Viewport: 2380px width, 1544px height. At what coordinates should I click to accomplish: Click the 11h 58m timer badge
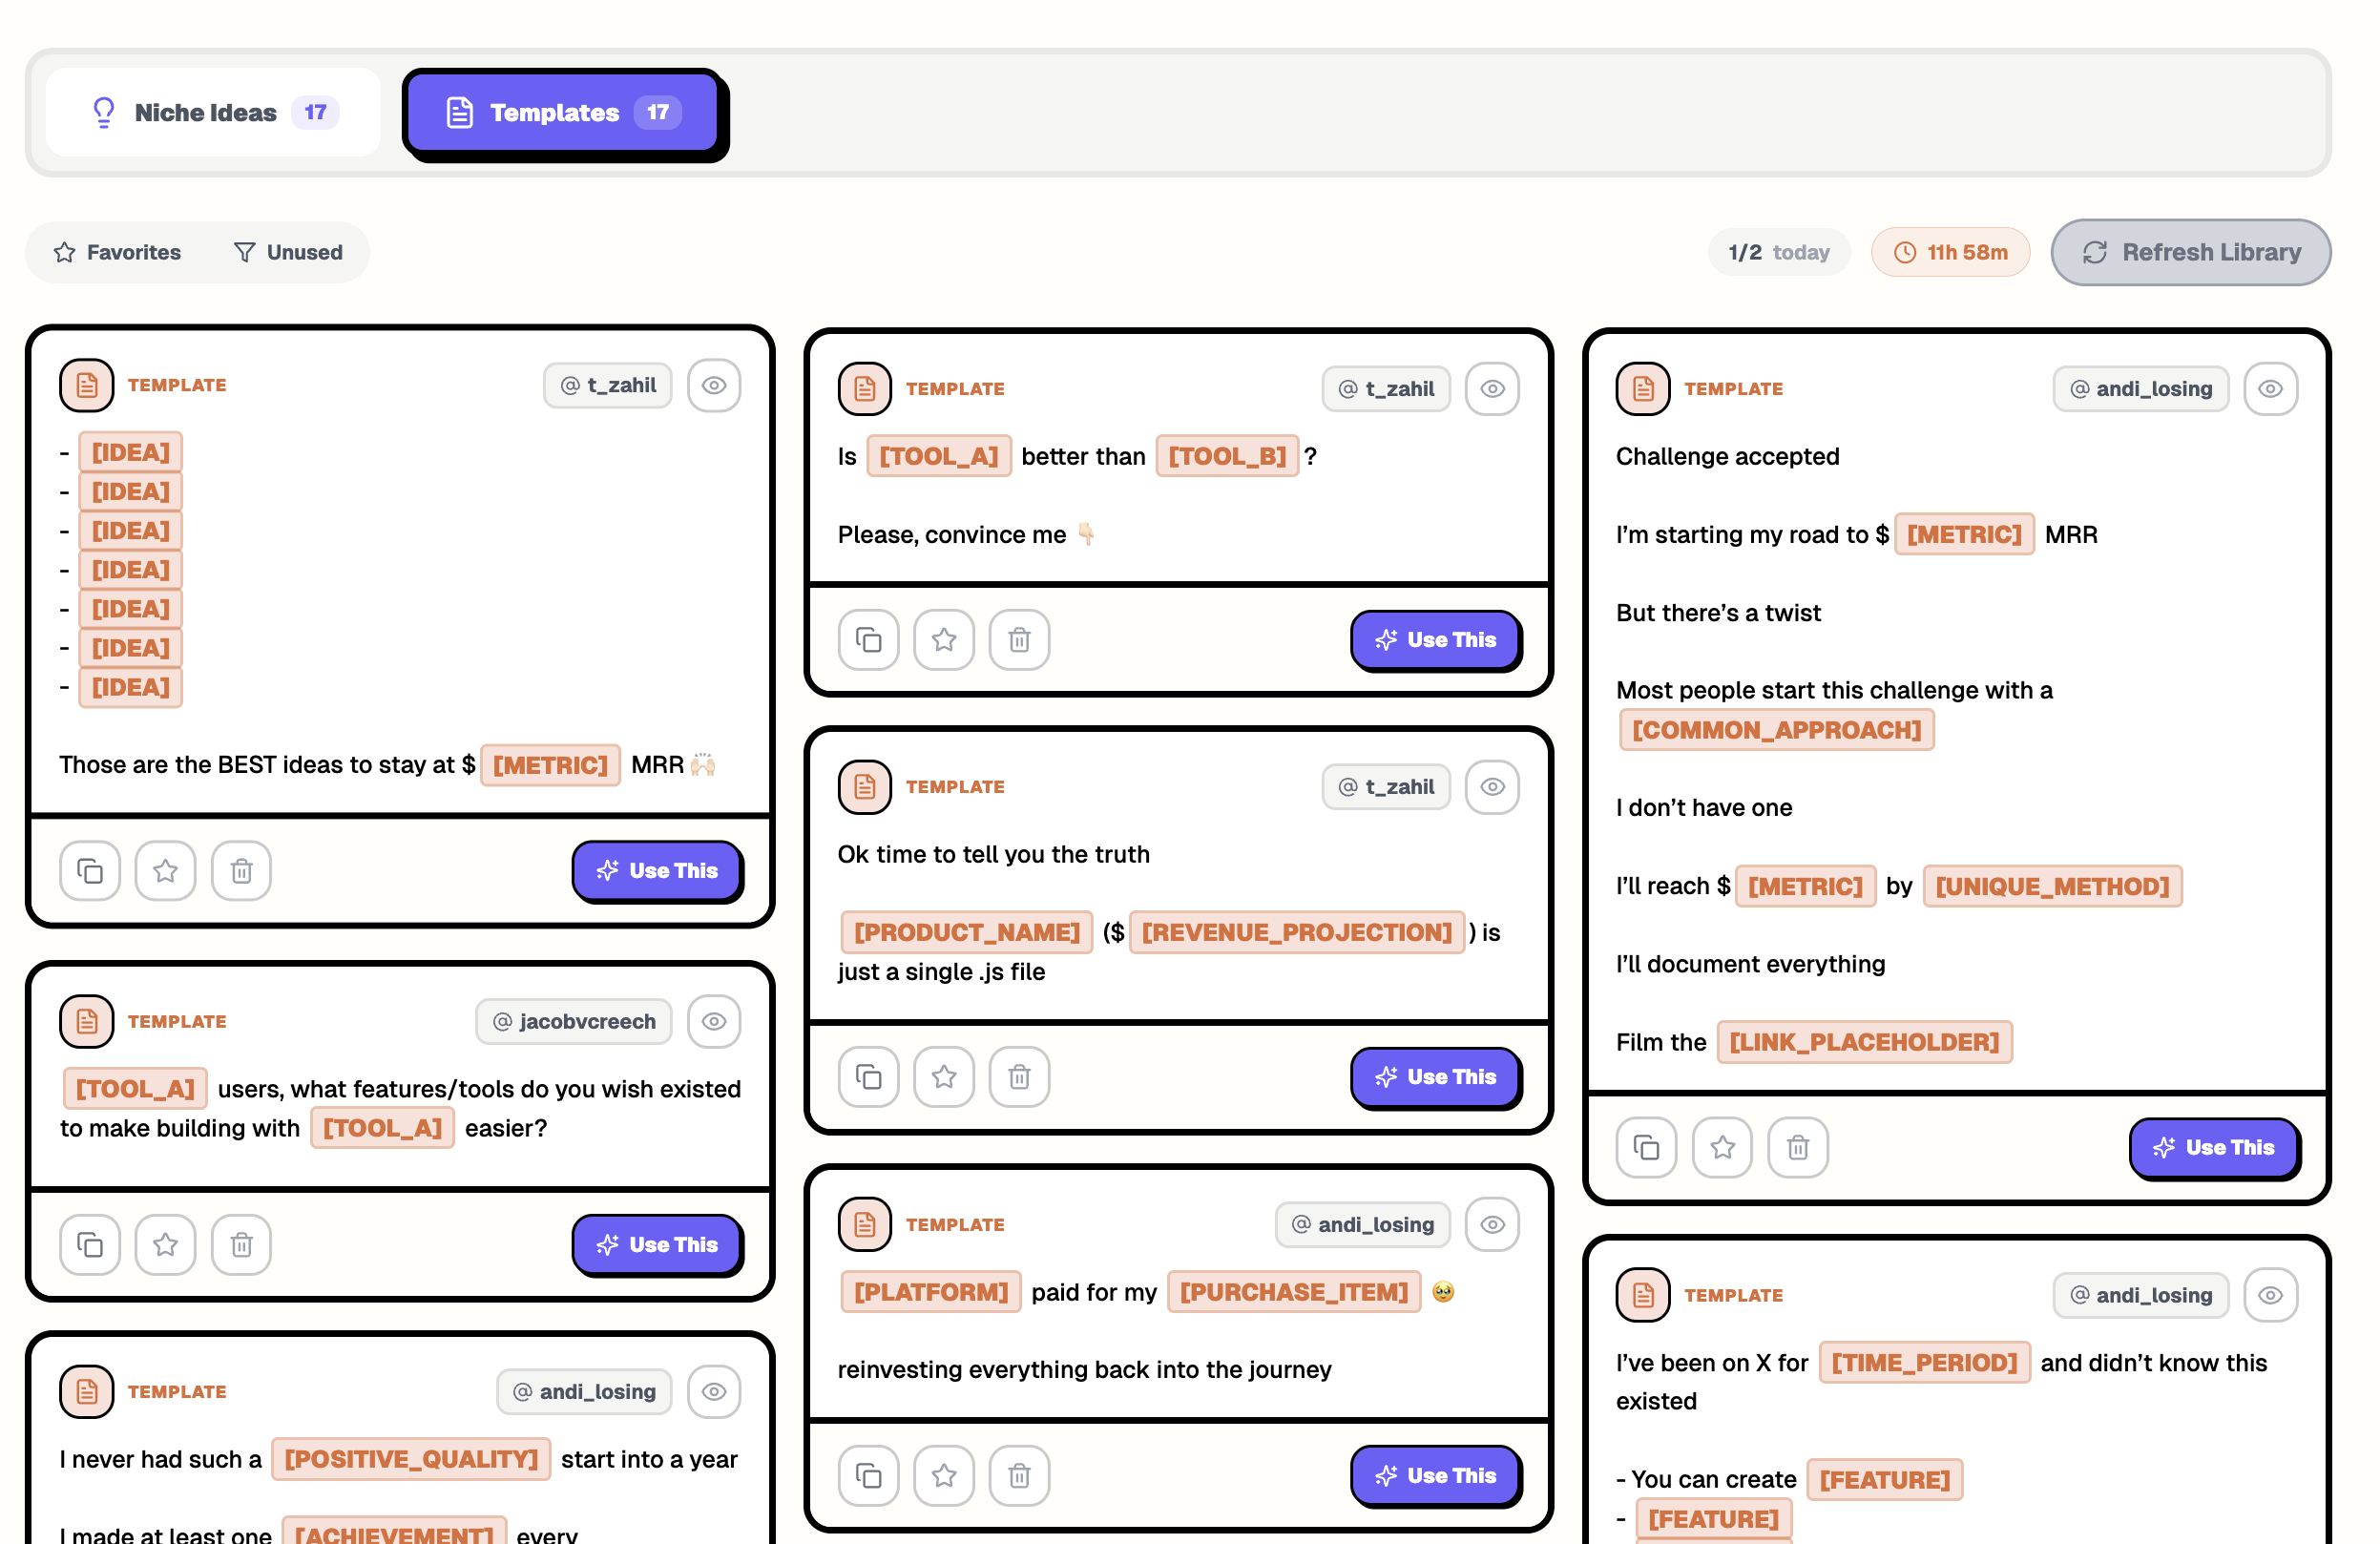point(1949,252)
